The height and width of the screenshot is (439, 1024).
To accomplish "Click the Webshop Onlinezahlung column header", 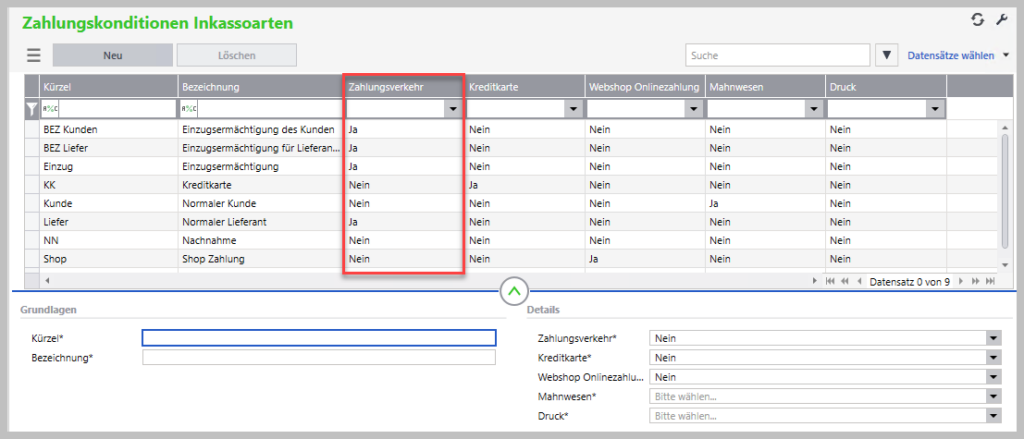I will click(x=644, y=87).
